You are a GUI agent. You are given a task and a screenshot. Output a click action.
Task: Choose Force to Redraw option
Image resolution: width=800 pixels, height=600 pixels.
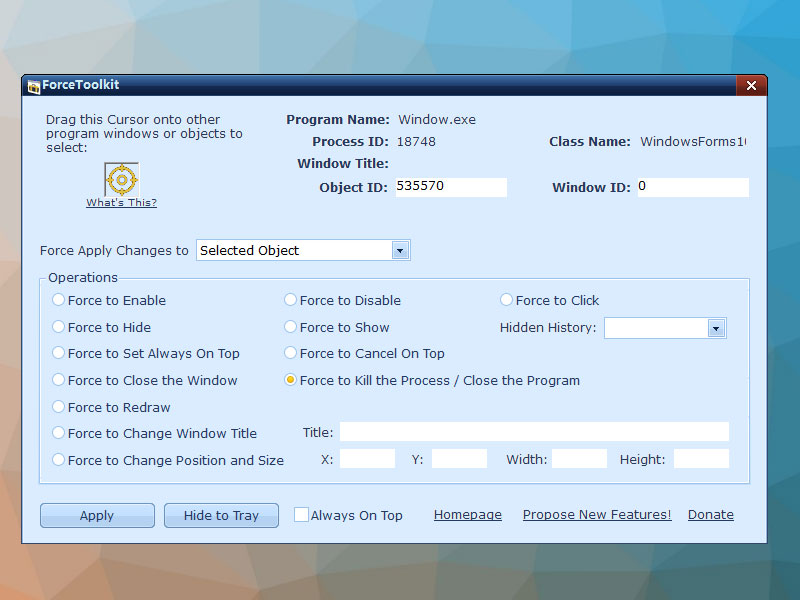pyautogui.click(x=59, y=407)
